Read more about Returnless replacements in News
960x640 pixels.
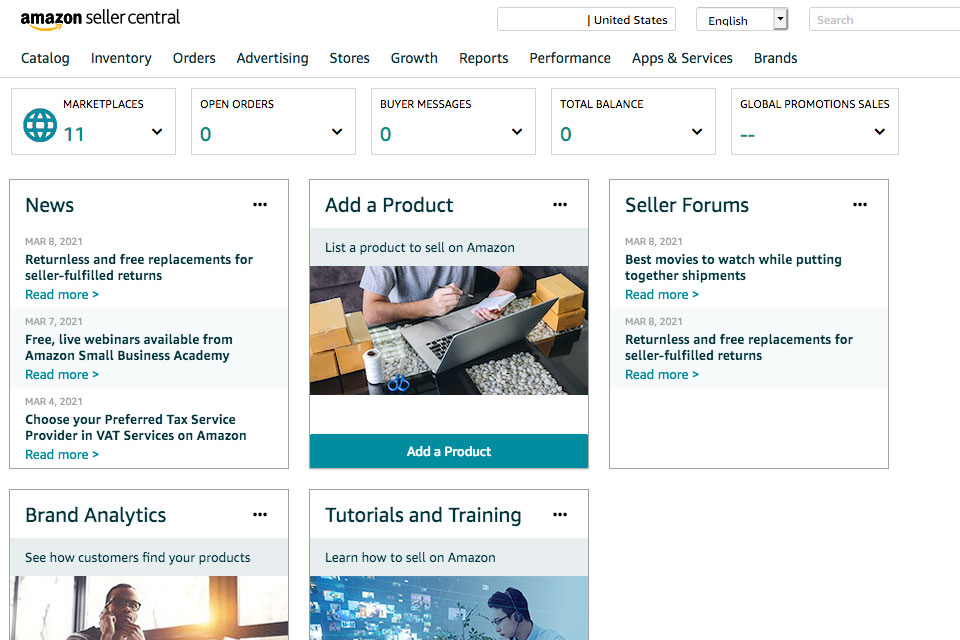pyautogui.click(x=62, y=295)
